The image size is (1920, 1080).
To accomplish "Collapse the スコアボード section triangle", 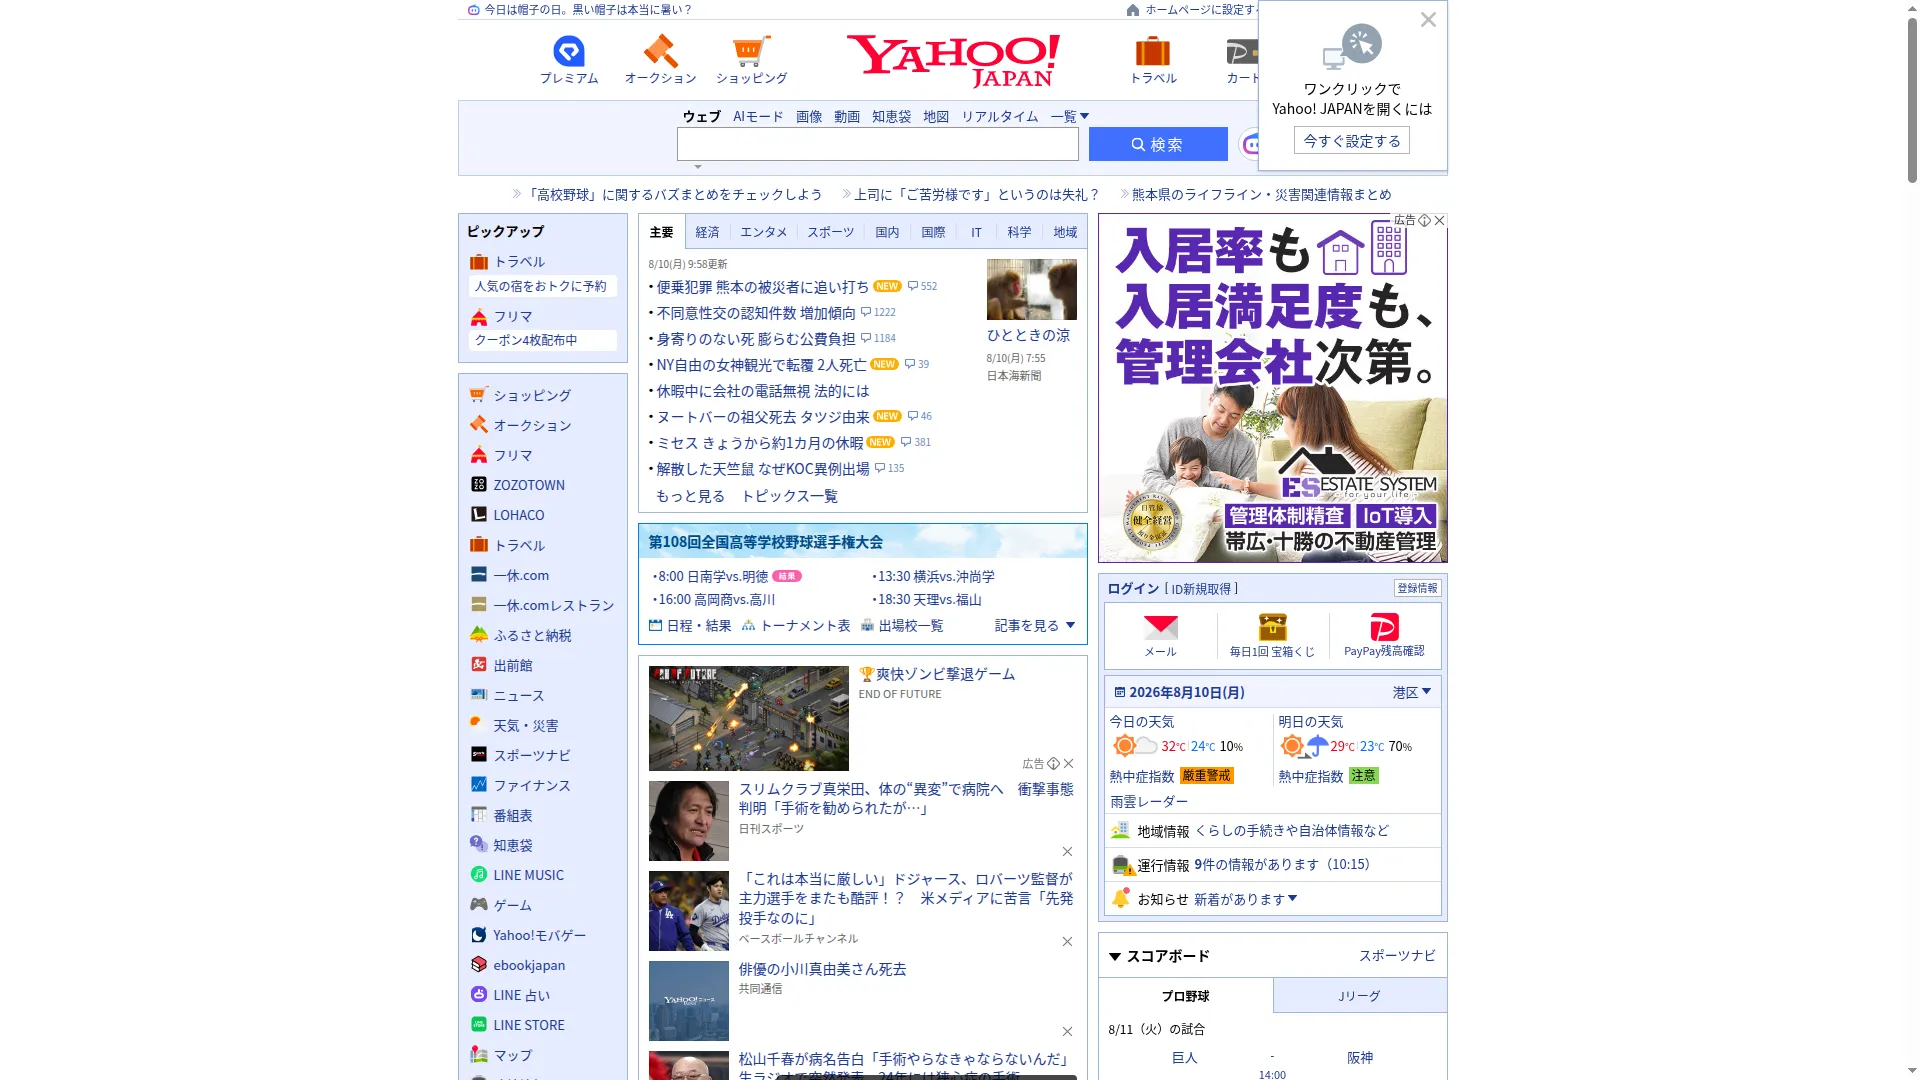I will (1115, 957).
